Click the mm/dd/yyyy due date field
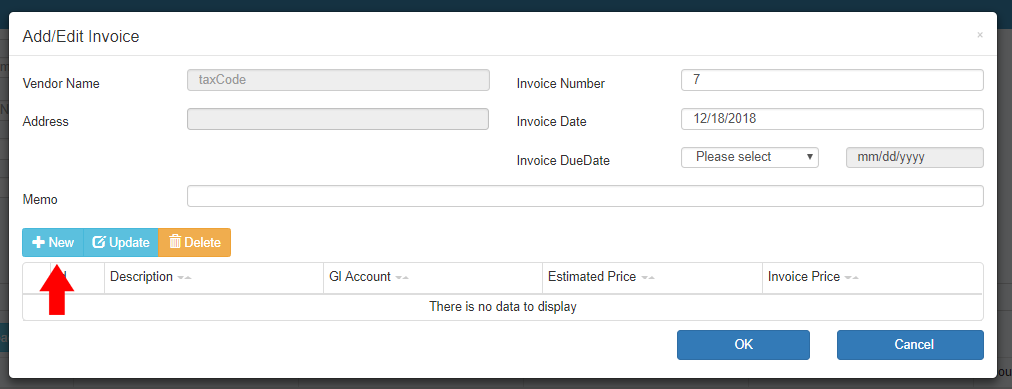Image resolution: width=1012 pixels, height=389 pixels. 915,157
